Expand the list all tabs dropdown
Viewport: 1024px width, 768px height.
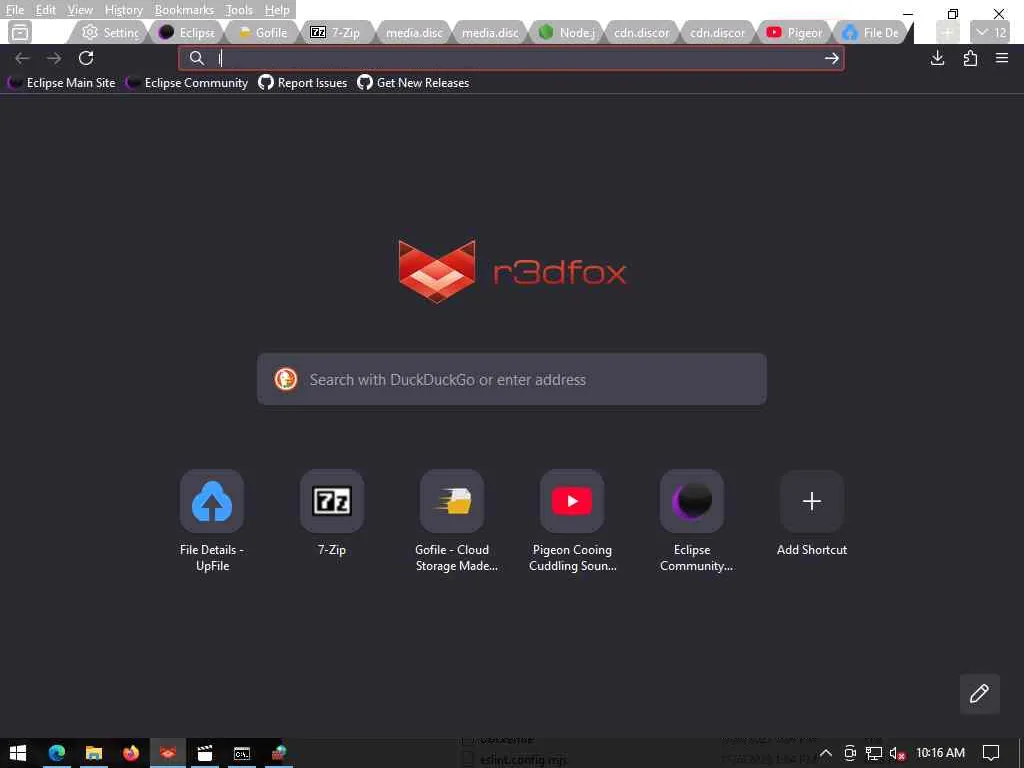pos(990,32)
